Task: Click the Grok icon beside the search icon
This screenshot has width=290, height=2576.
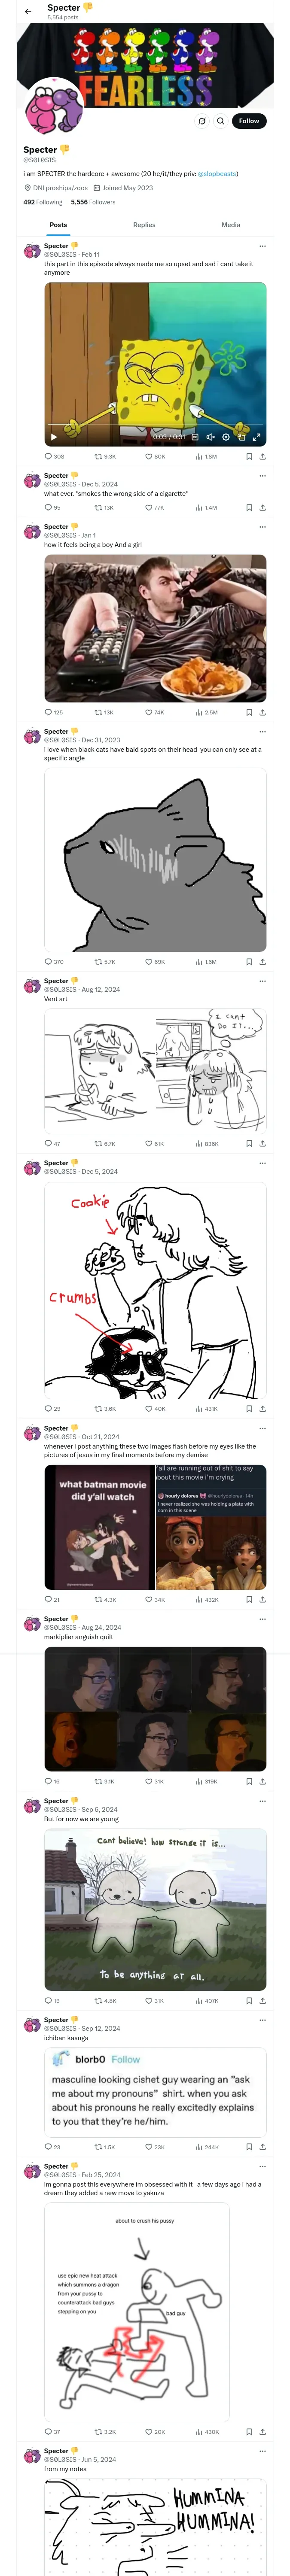Action: click(201, 121)
